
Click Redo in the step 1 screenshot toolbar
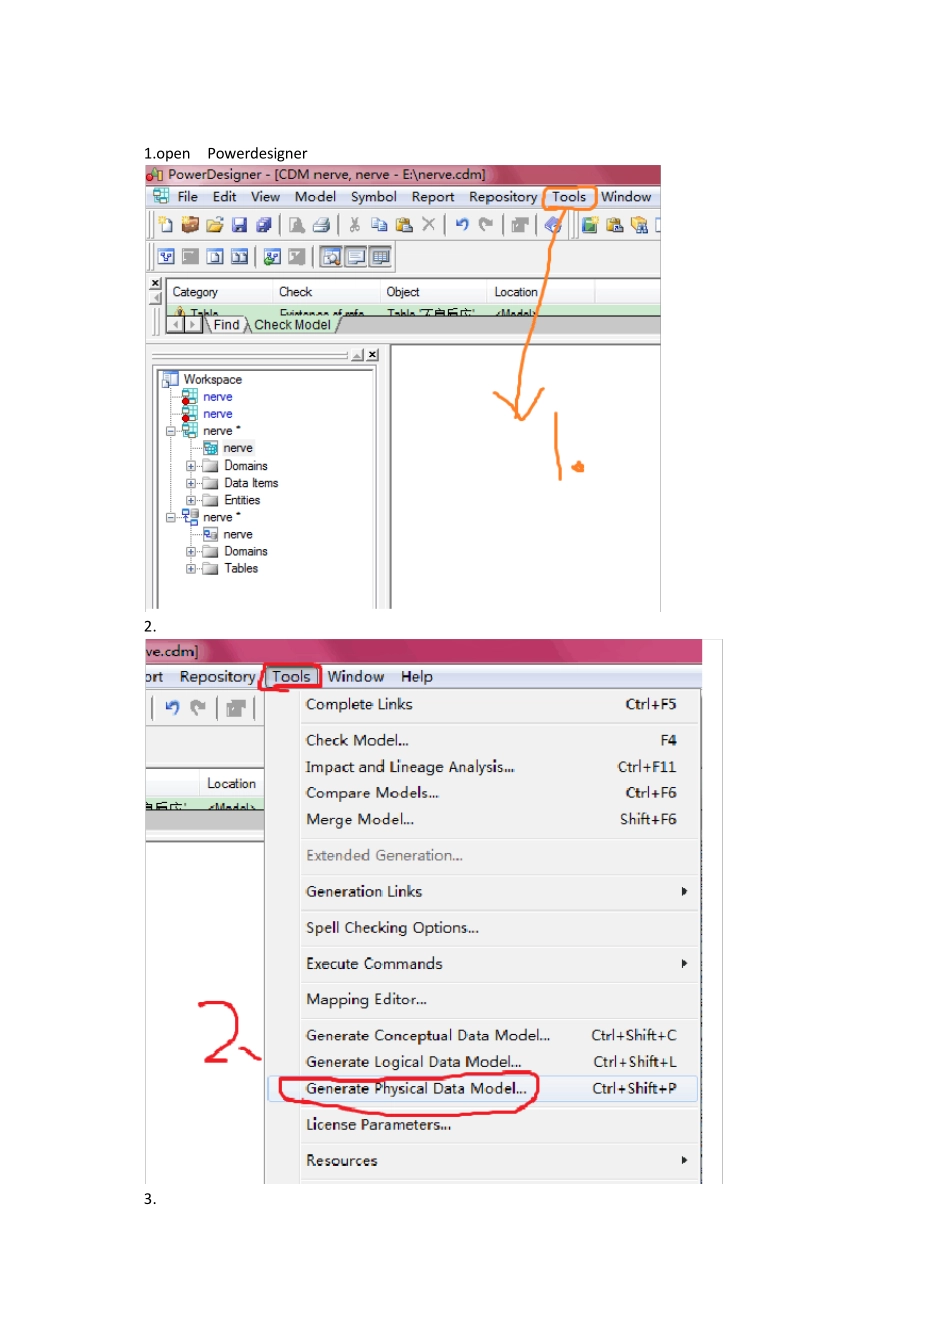click(x=486, y=225)
